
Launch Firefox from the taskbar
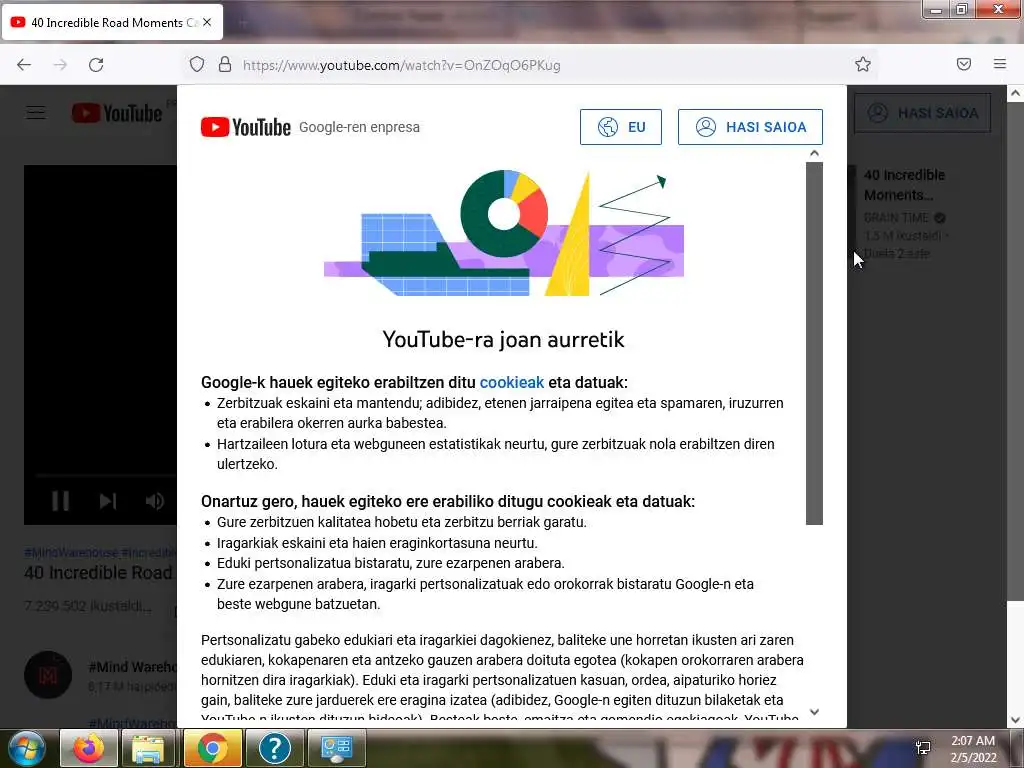(89, 748)
